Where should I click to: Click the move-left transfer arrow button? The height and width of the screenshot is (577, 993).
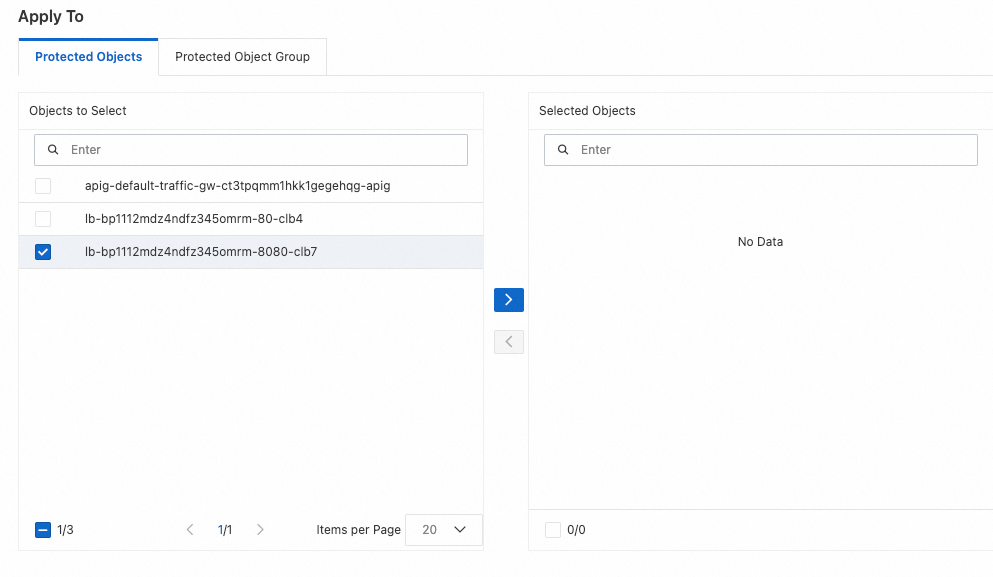pos(509,342)
